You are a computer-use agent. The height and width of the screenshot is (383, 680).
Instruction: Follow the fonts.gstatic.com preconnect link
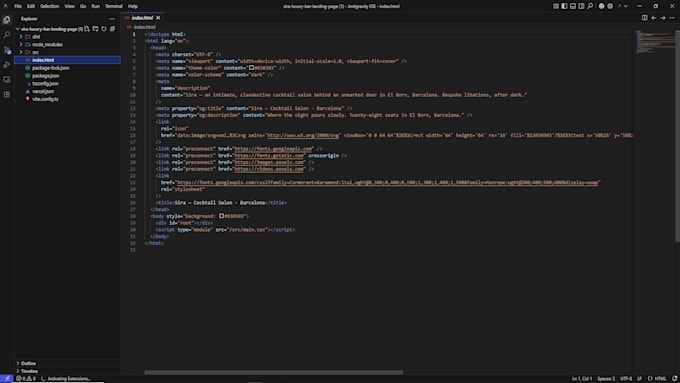point(269,155)
